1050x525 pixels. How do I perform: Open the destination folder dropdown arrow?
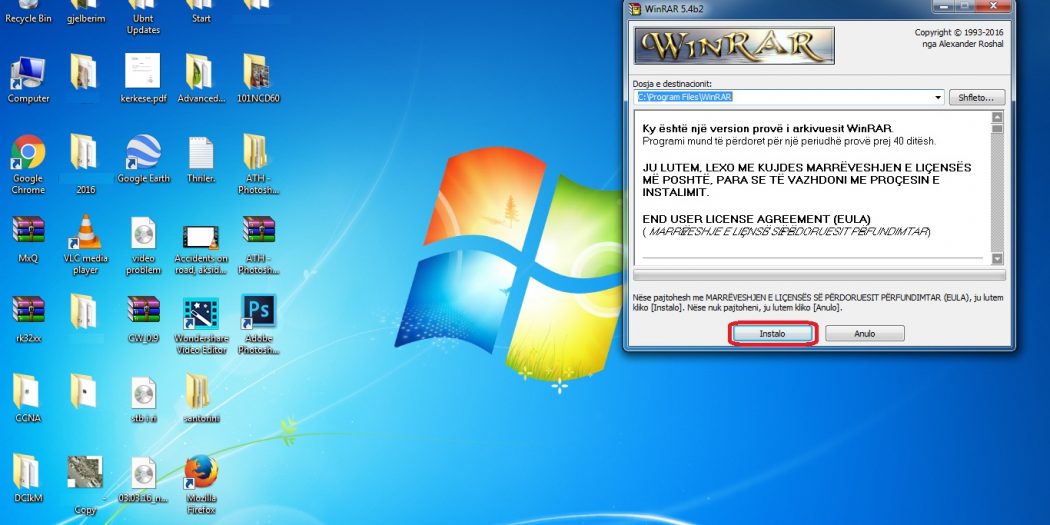(938, 98)
